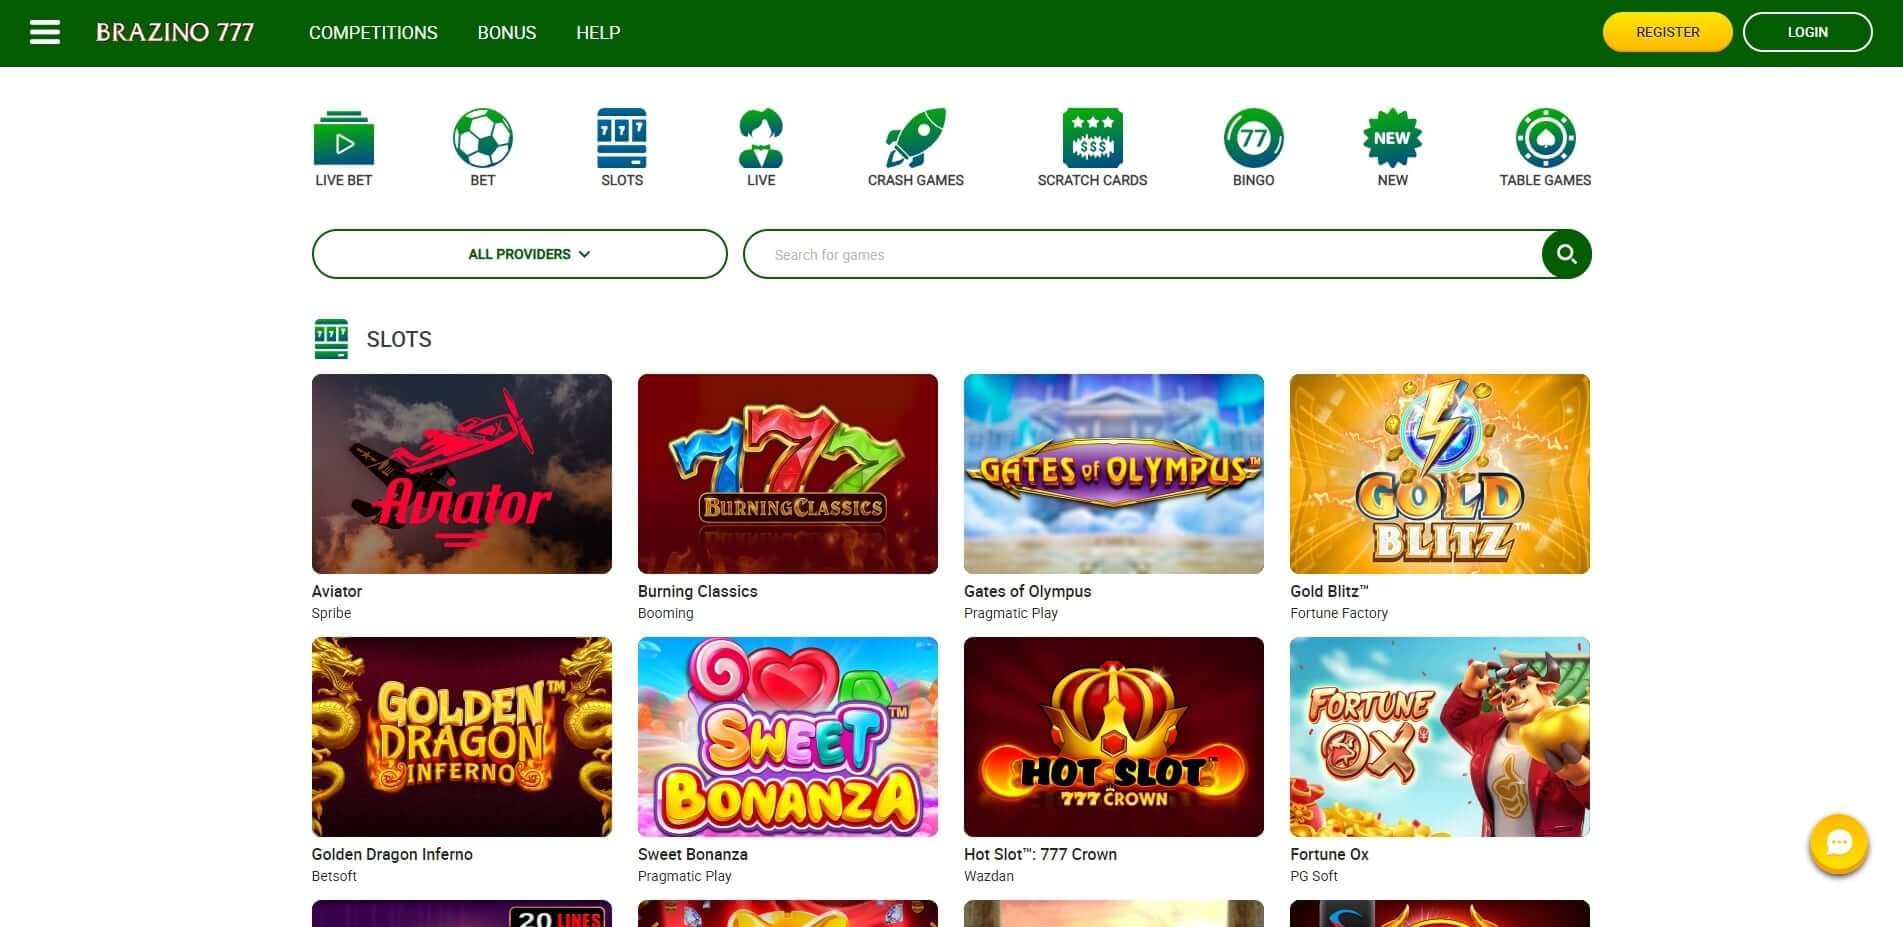1903x927 pixels.
Task: Open the hamburger navigation menu
Action: pyautogui.click(x=45, y=31)
